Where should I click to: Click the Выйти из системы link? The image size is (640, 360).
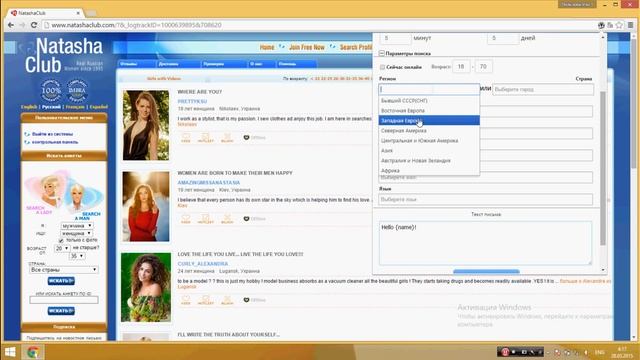(52, 134)
